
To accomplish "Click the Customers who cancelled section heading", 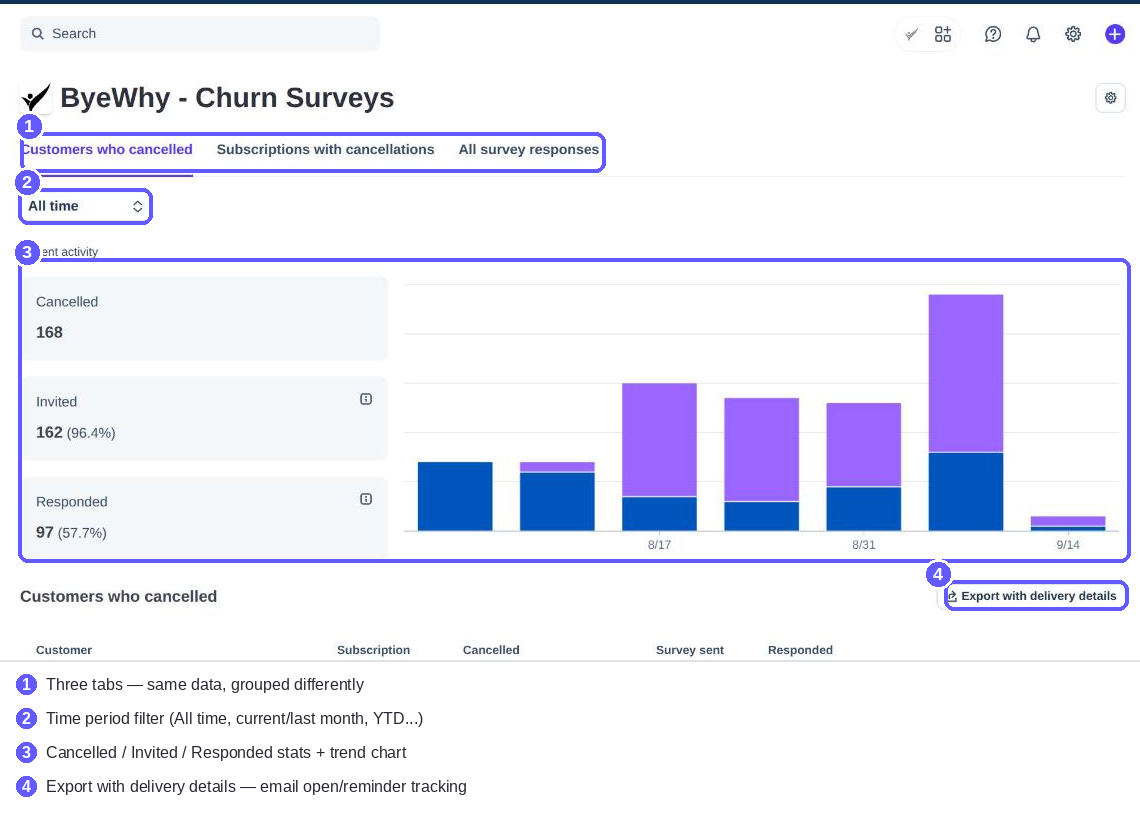I will 119,596.
